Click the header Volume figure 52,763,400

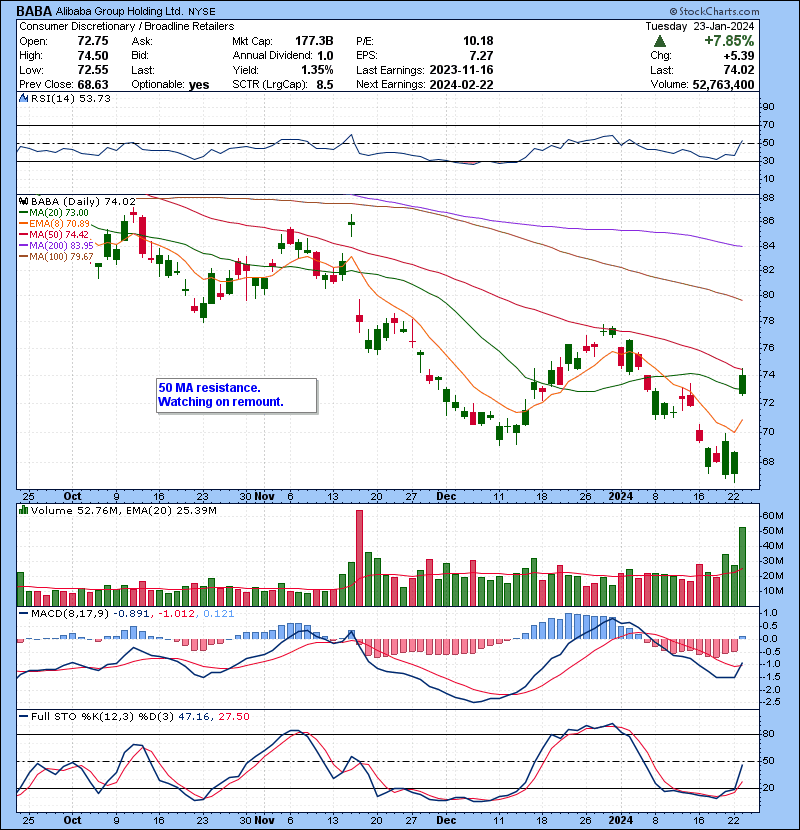click(x=723, y=85)
